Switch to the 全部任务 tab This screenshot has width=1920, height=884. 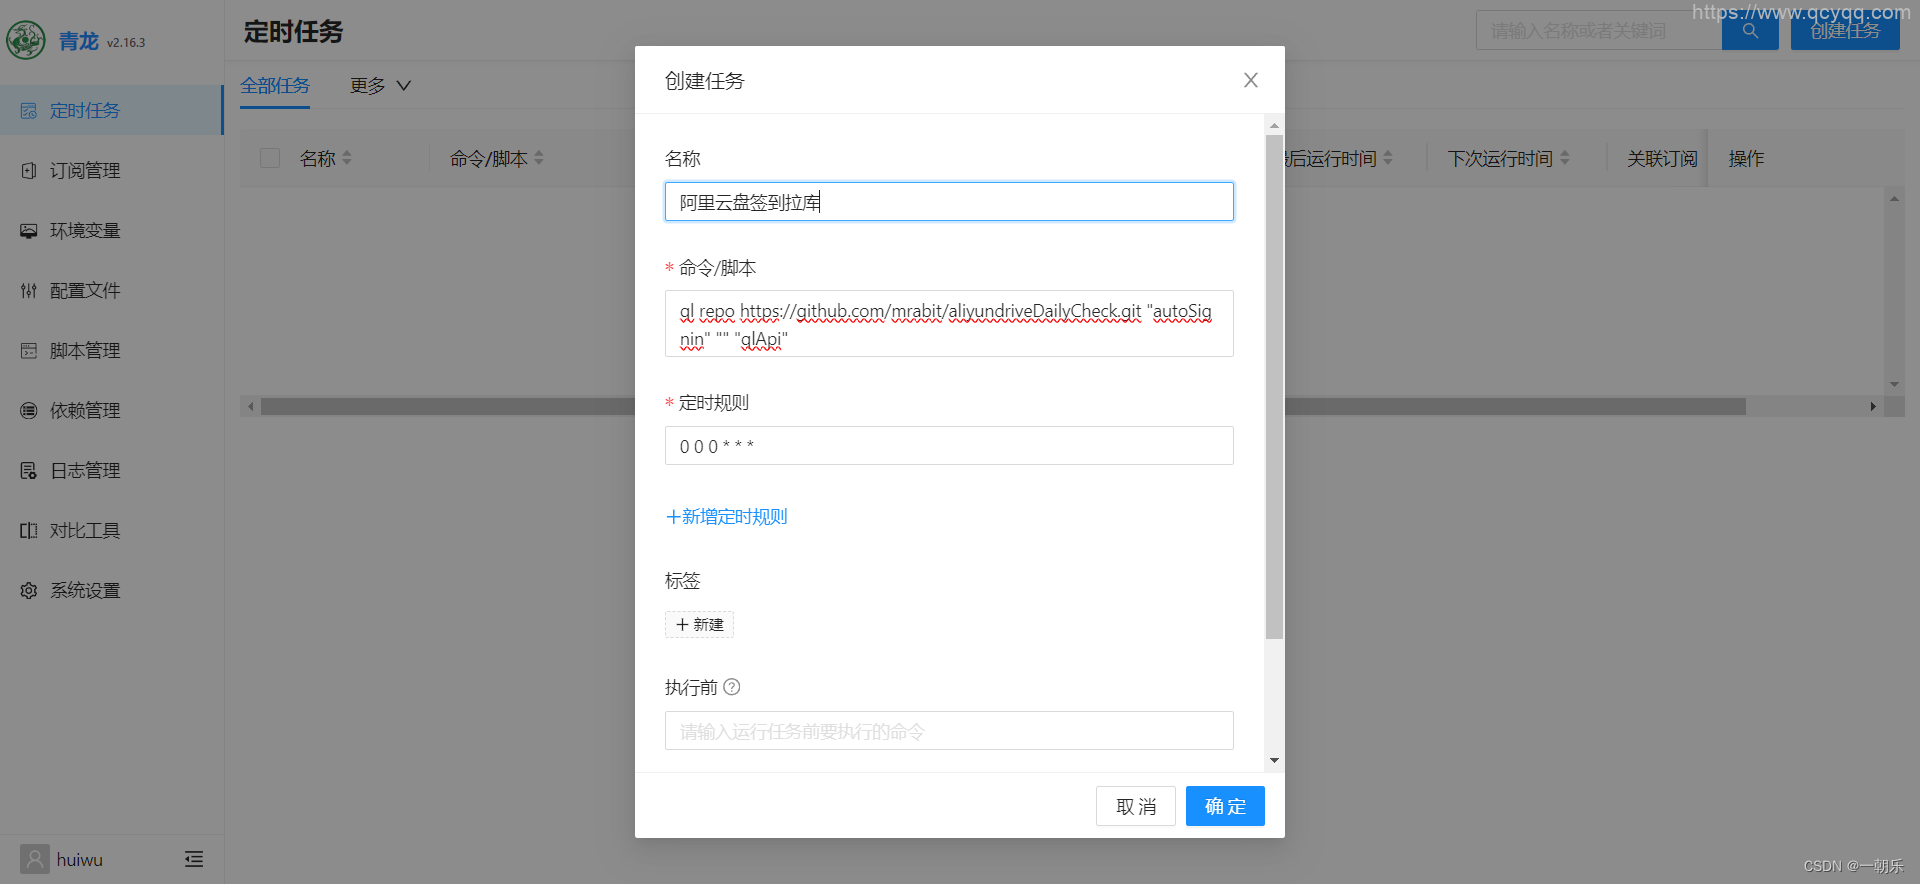point(275,86)
